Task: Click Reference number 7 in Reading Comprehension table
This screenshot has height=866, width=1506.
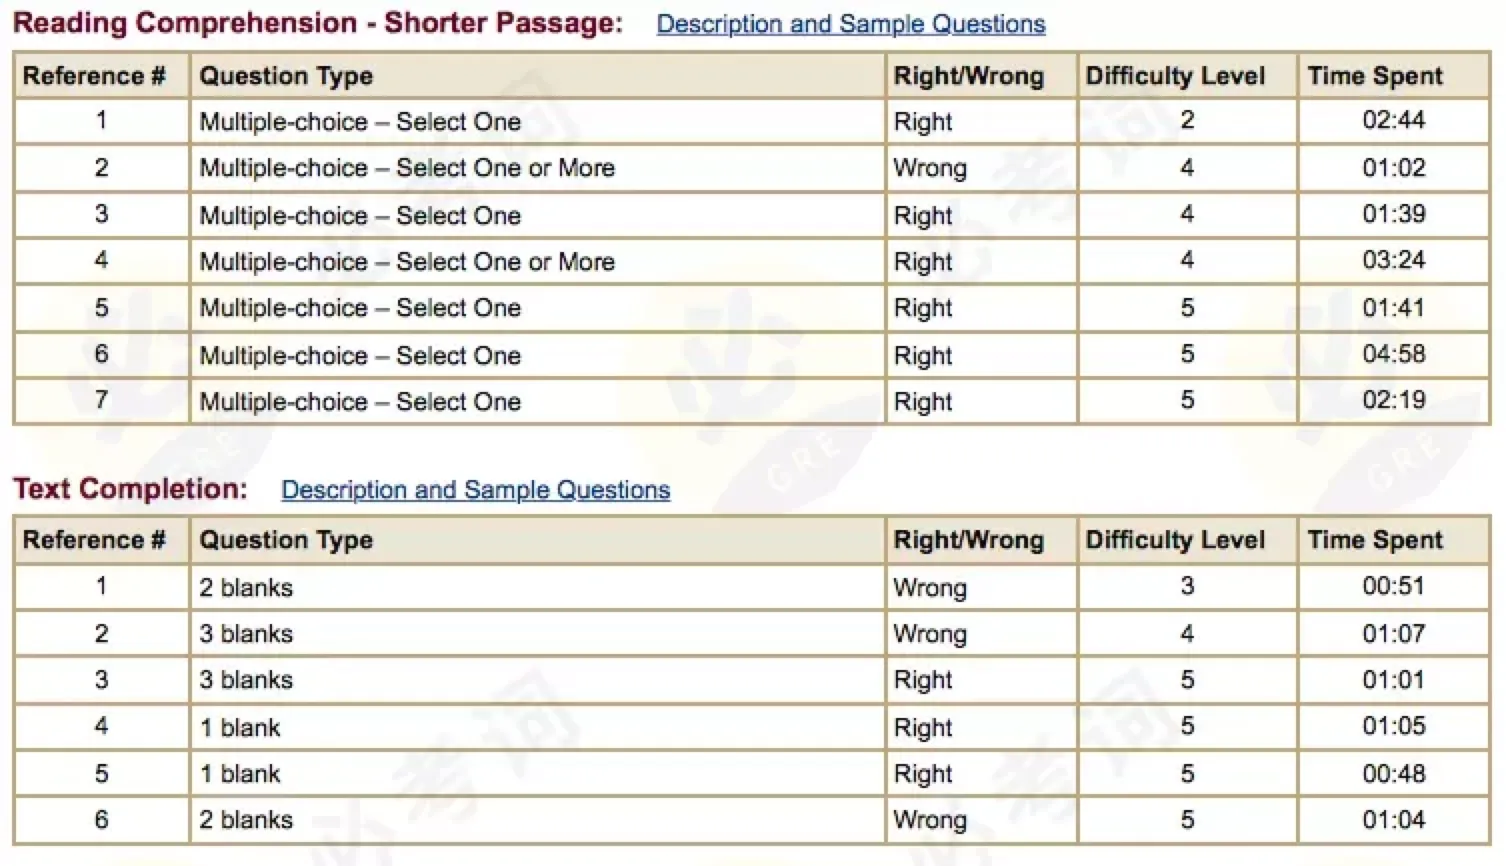Action: (x=101, y=401)
